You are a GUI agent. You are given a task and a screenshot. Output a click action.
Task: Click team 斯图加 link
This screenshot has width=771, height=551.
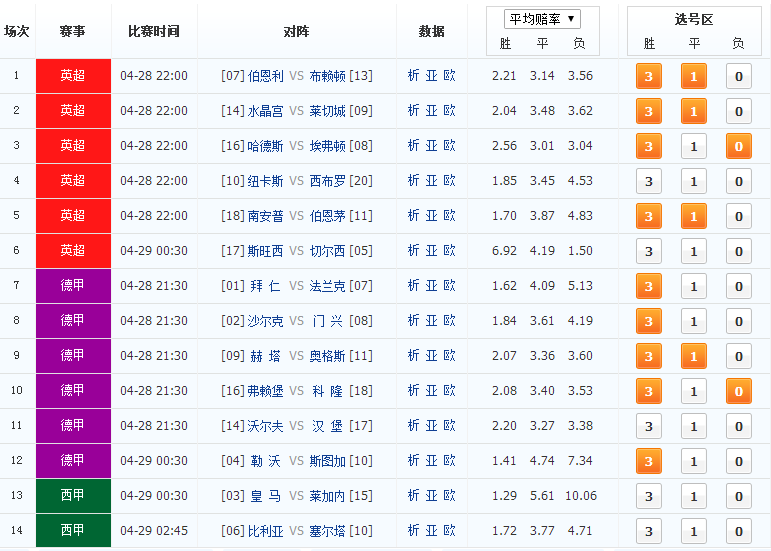[x=327, y=461]
